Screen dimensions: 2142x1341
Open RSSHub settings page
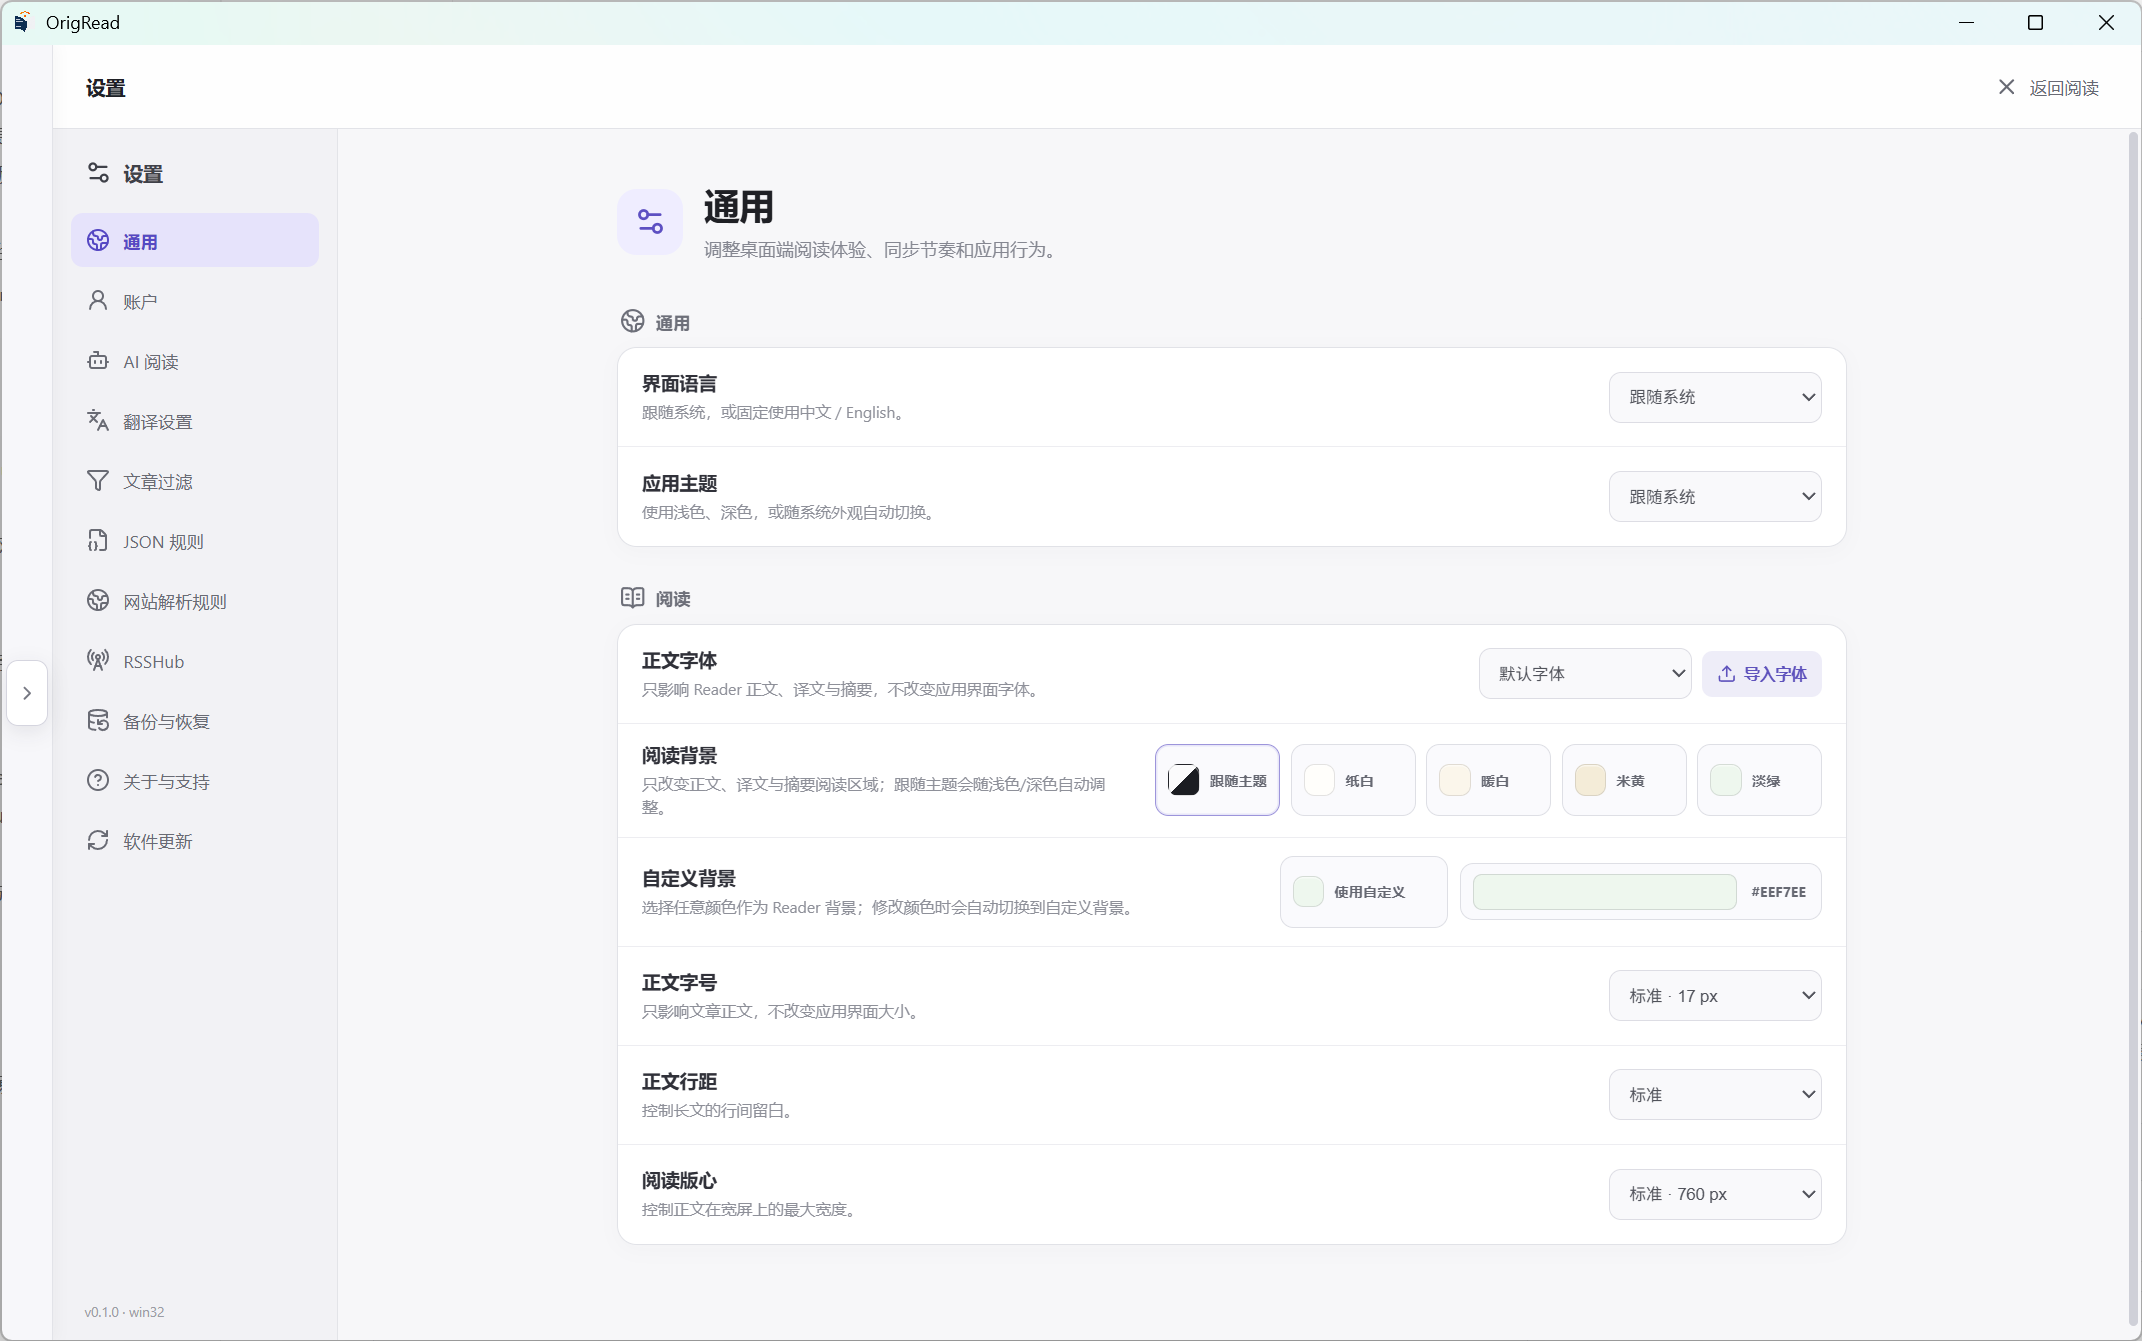point(195,661)
